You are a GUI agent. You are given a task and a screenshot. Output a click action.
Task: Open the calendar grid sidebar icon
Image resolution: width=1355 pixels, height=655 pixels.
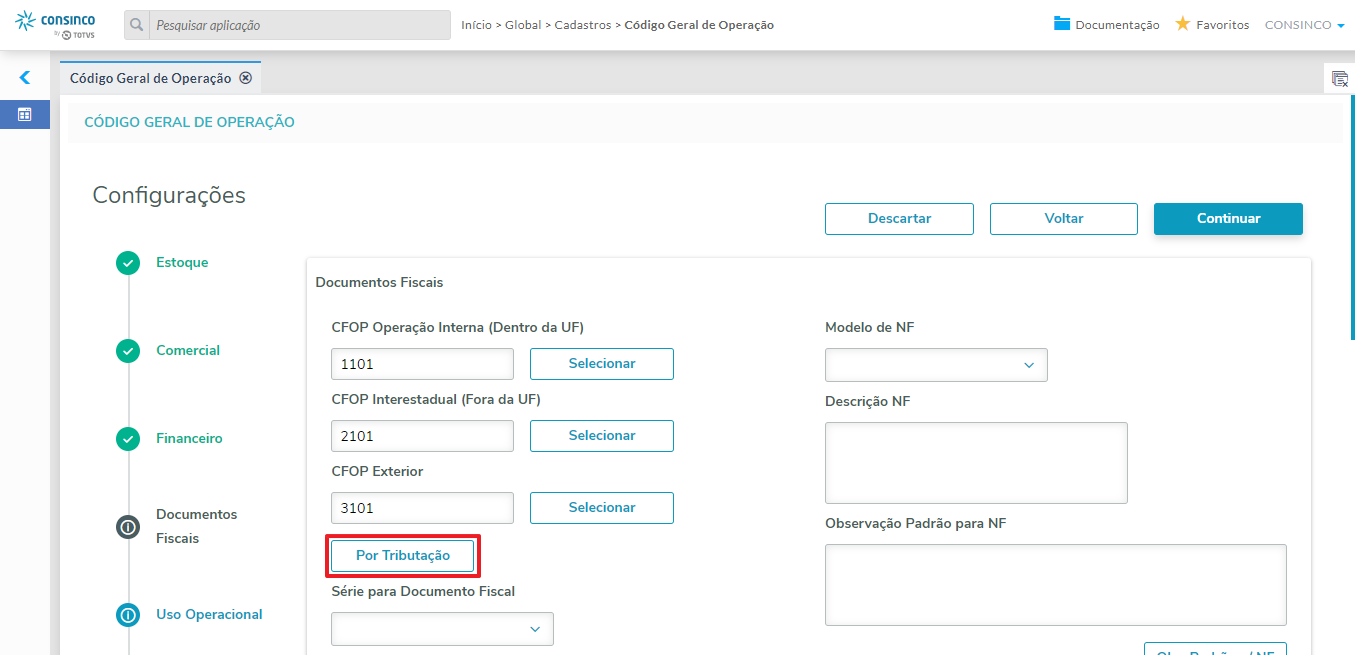pyautogui.click(x=25, y=114)
